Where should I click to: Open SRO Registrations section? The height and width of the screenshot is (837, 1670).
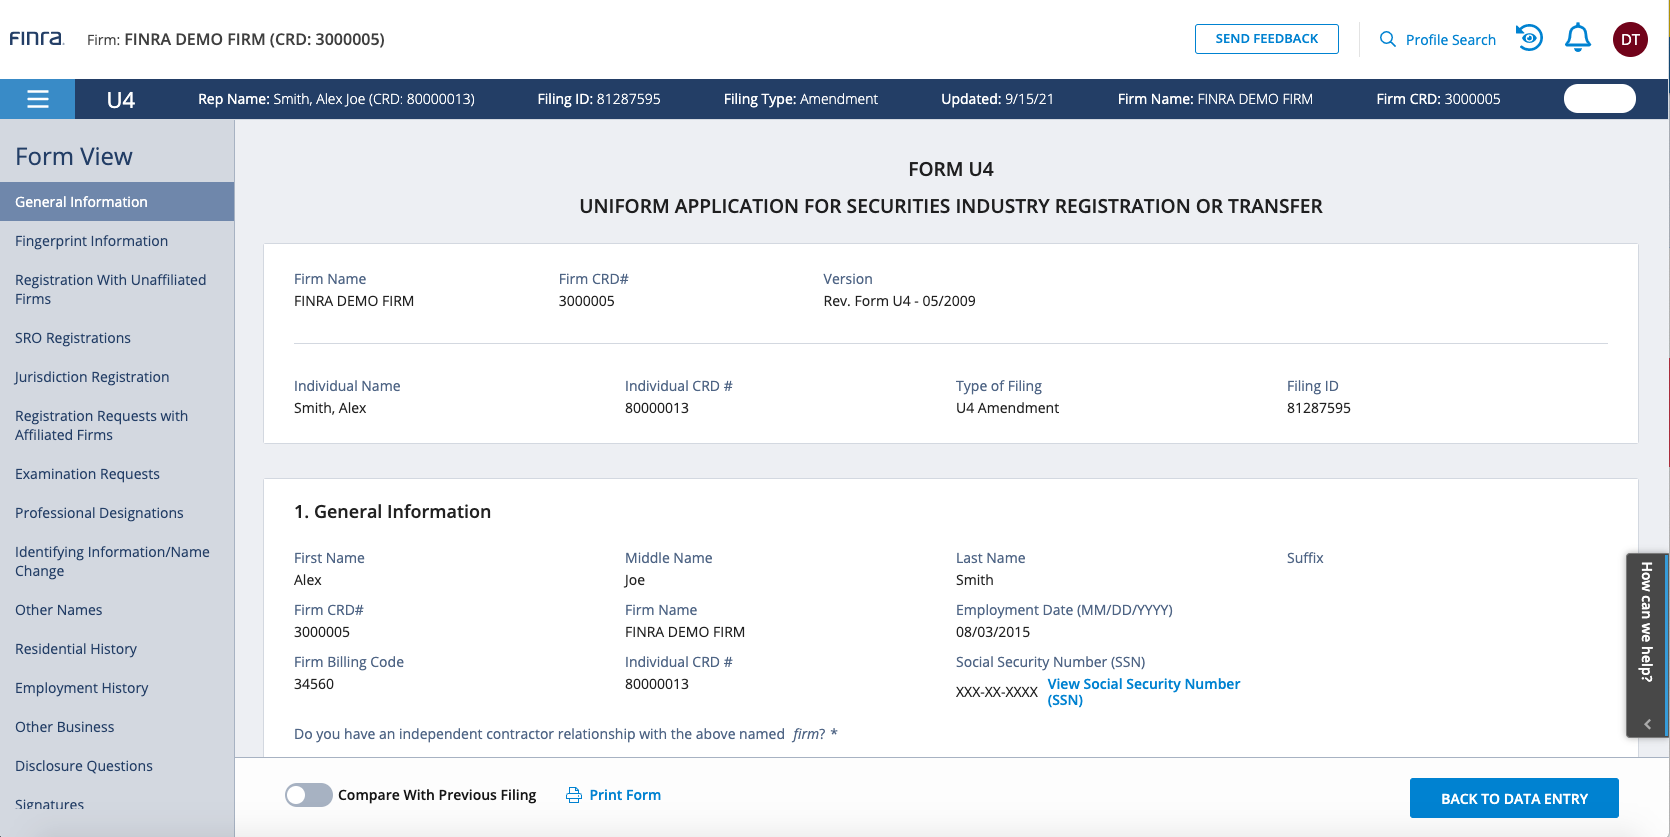73,338
